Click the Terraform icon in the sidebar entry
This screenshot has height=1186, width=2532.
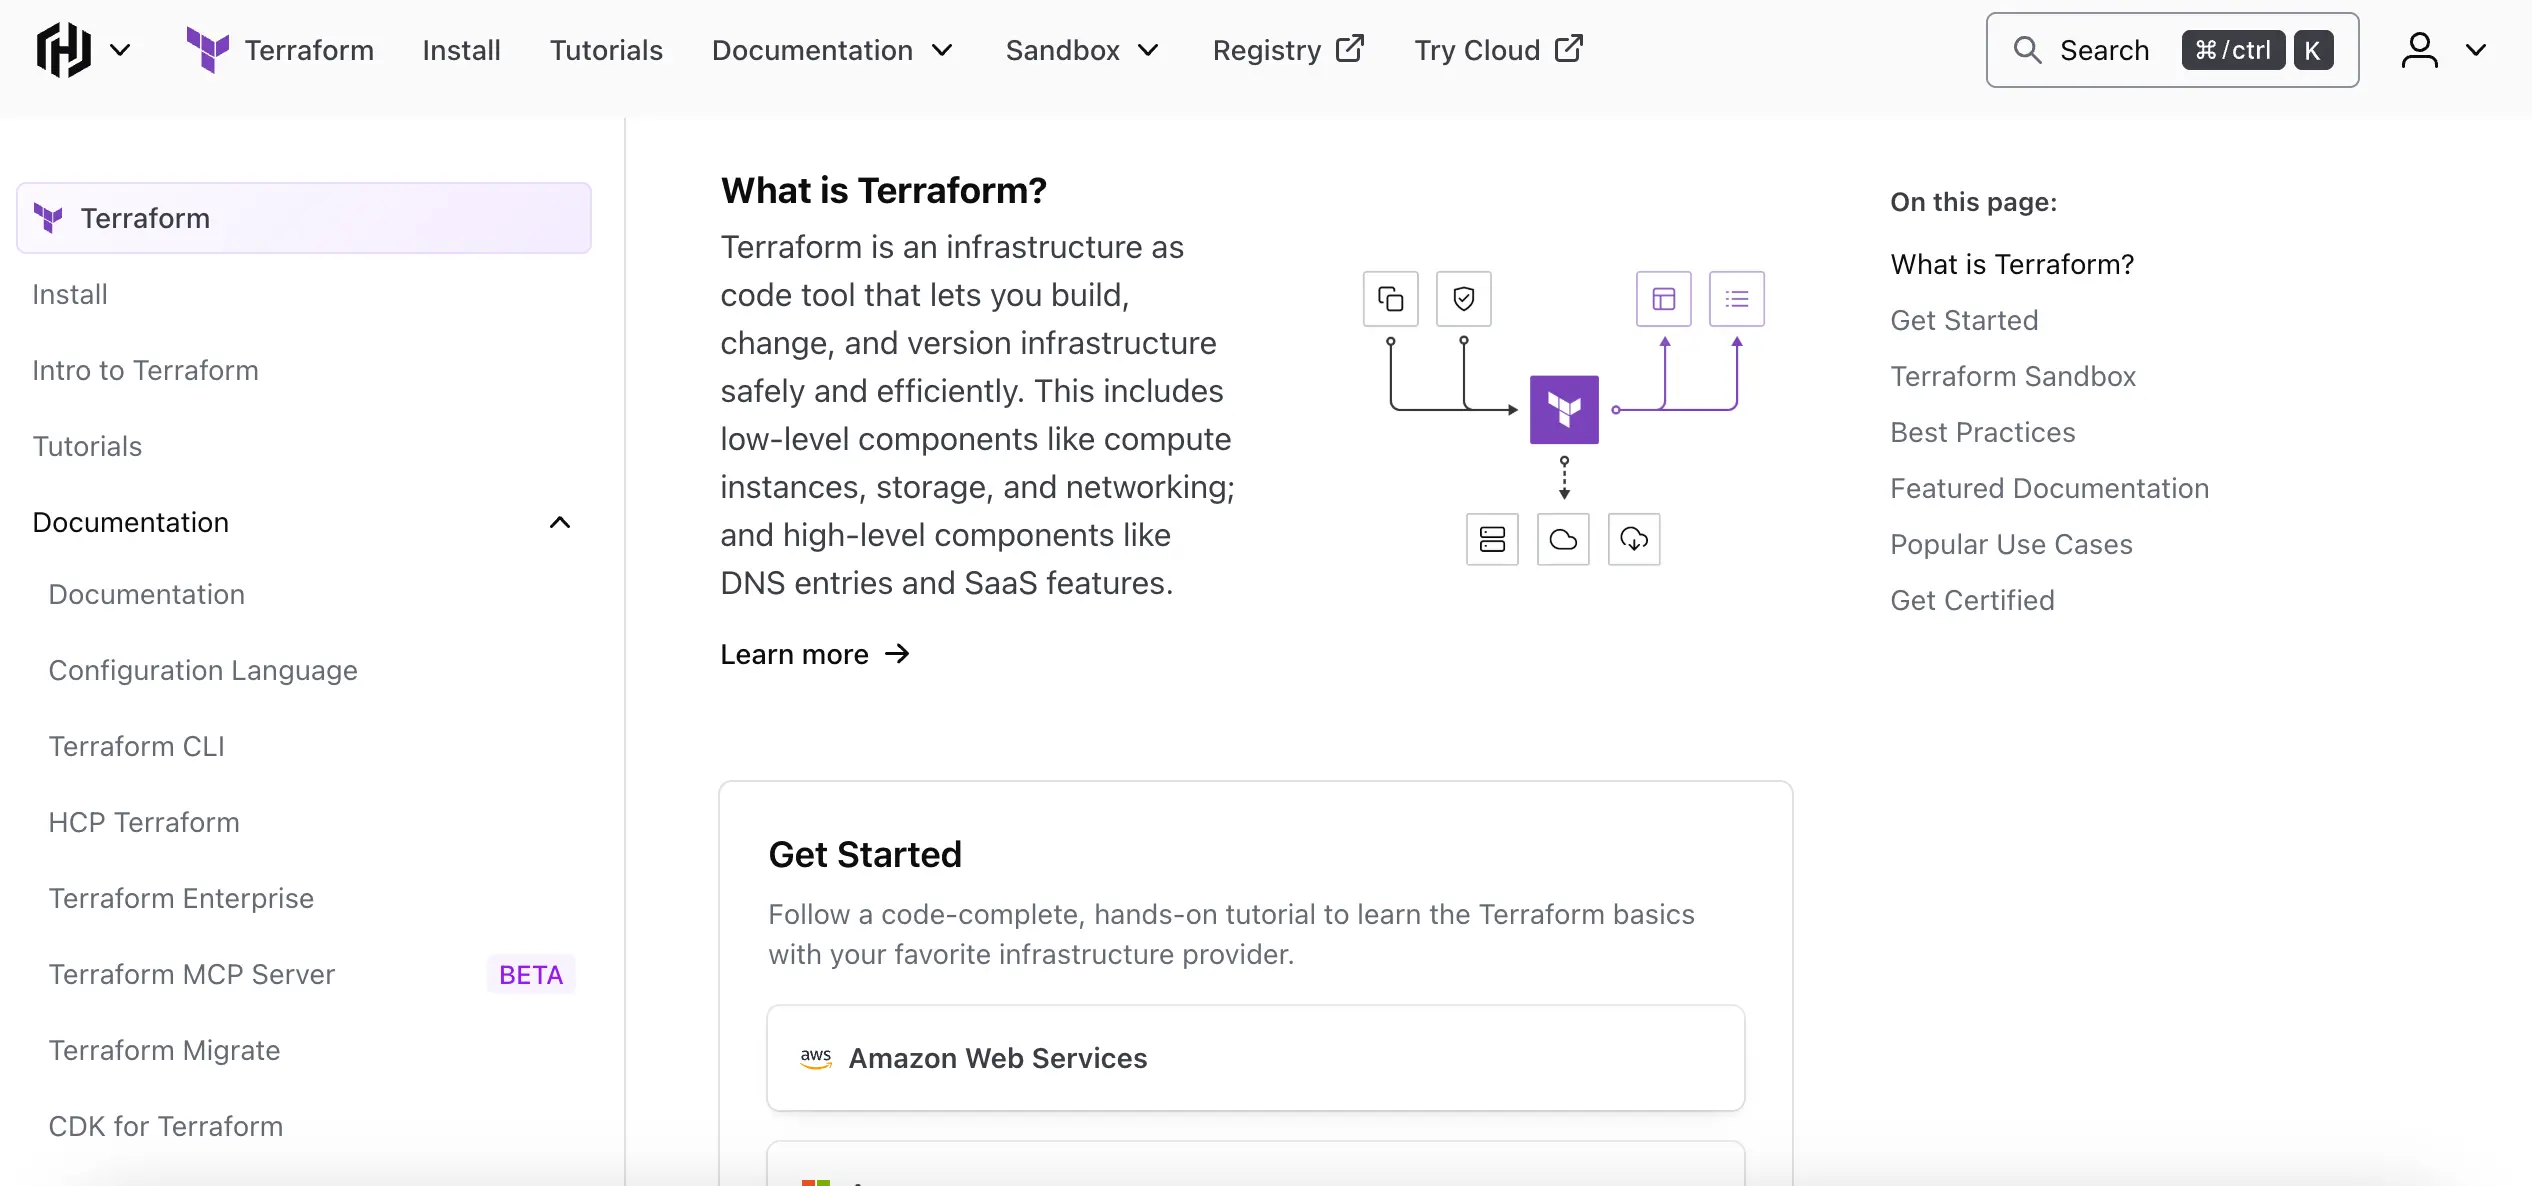[x=48, y=217]
